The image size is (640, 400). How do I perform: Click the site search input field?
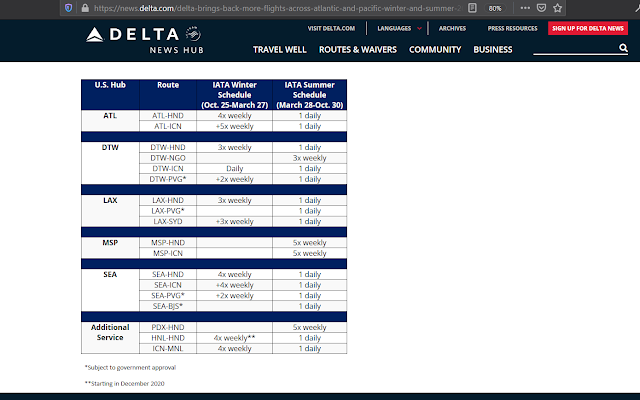pos(576,48)
